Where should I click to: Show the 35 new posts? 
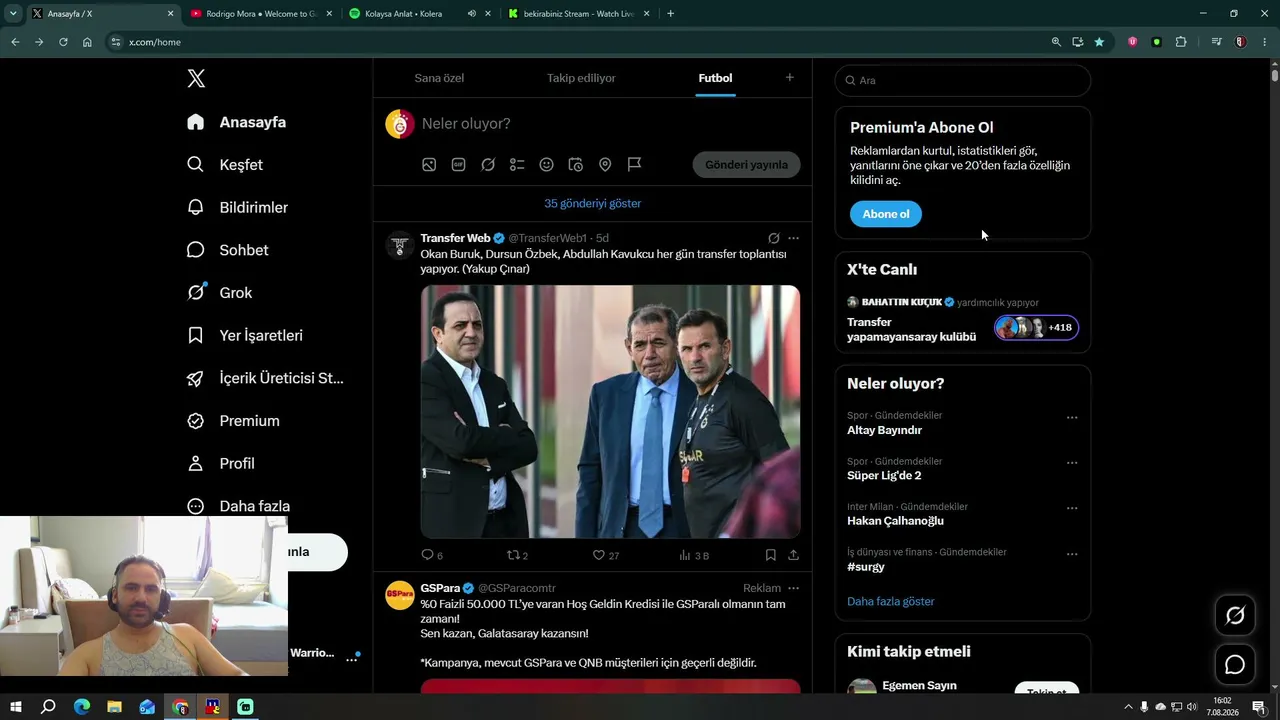coord(593,203)
